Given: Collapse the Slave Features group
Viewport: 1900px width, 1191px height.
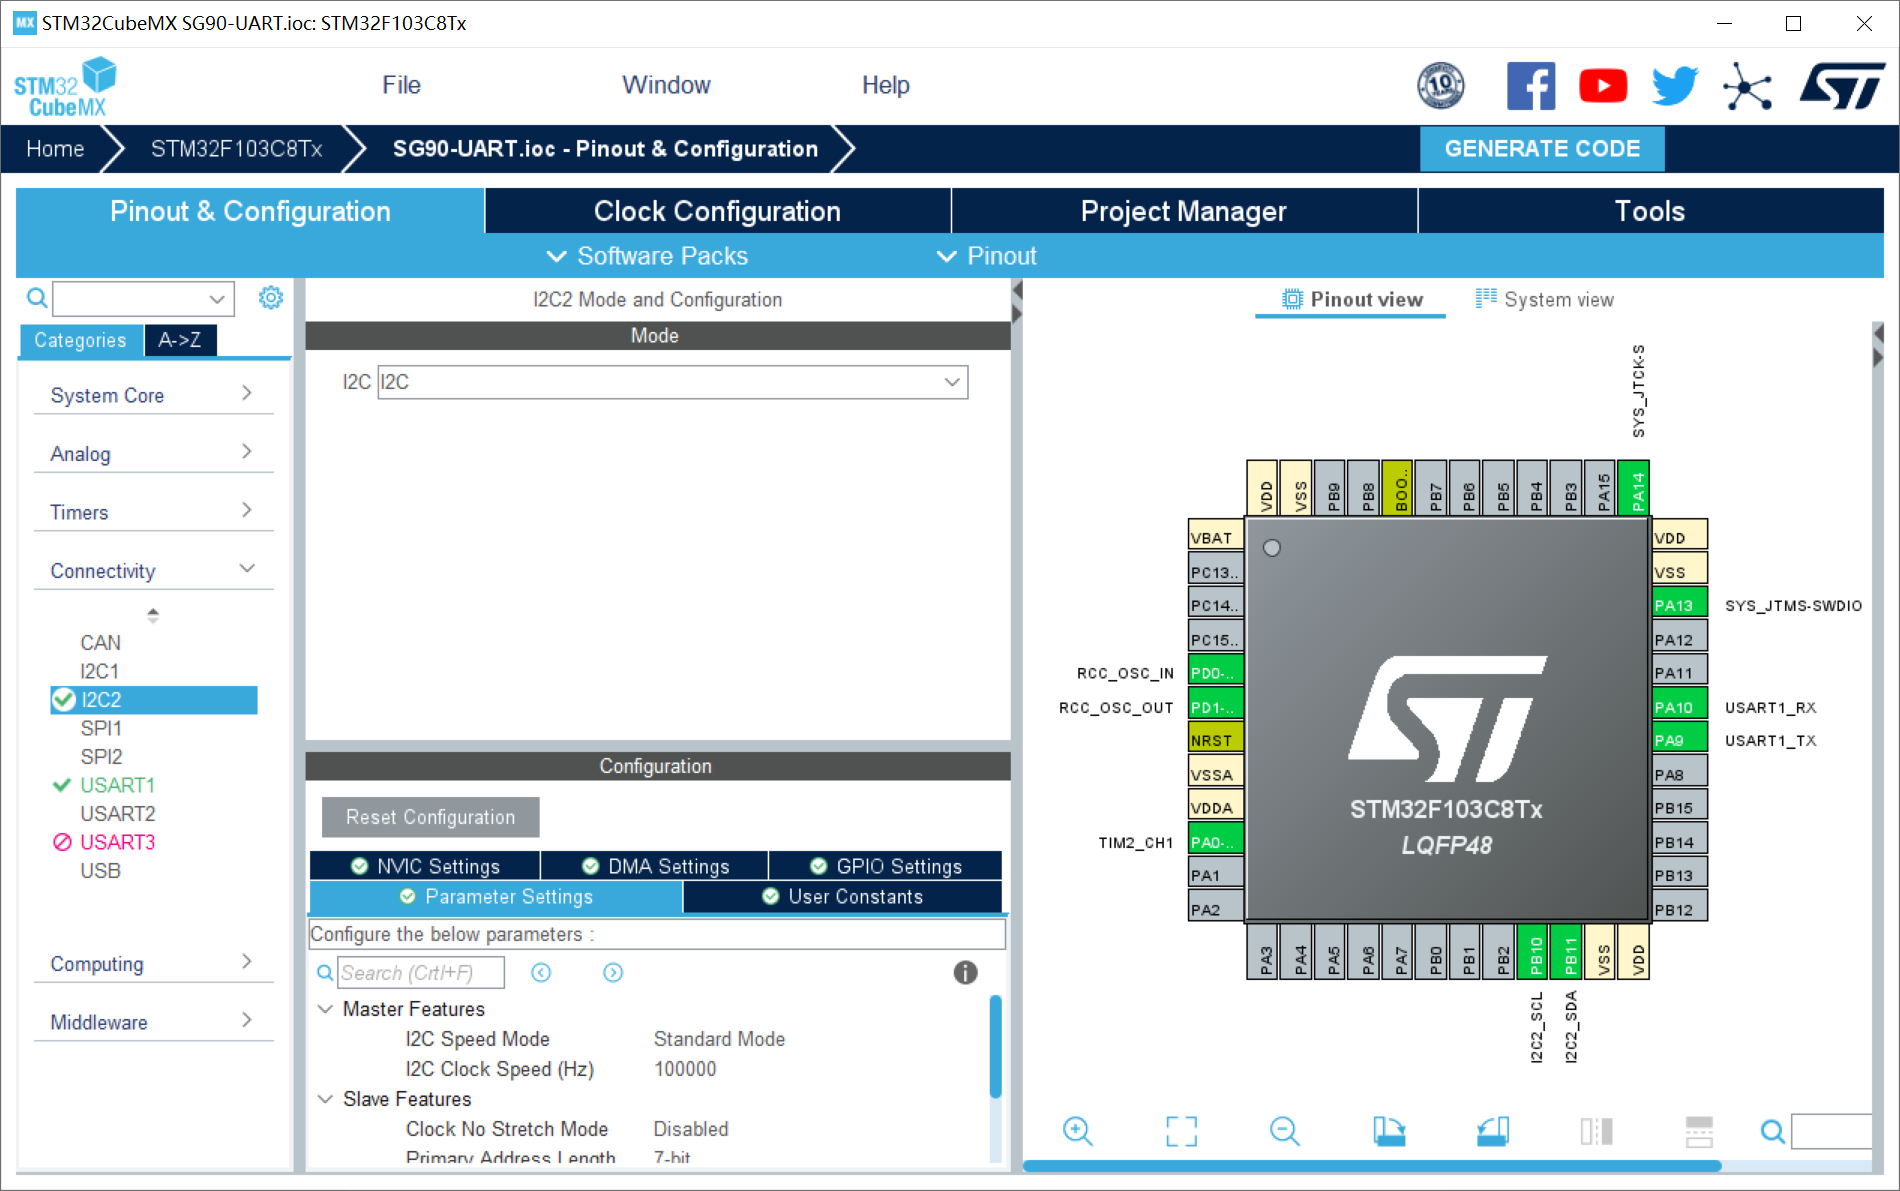Looking at the screenshot, I should pyautogui.click(x=325, y=1099).
